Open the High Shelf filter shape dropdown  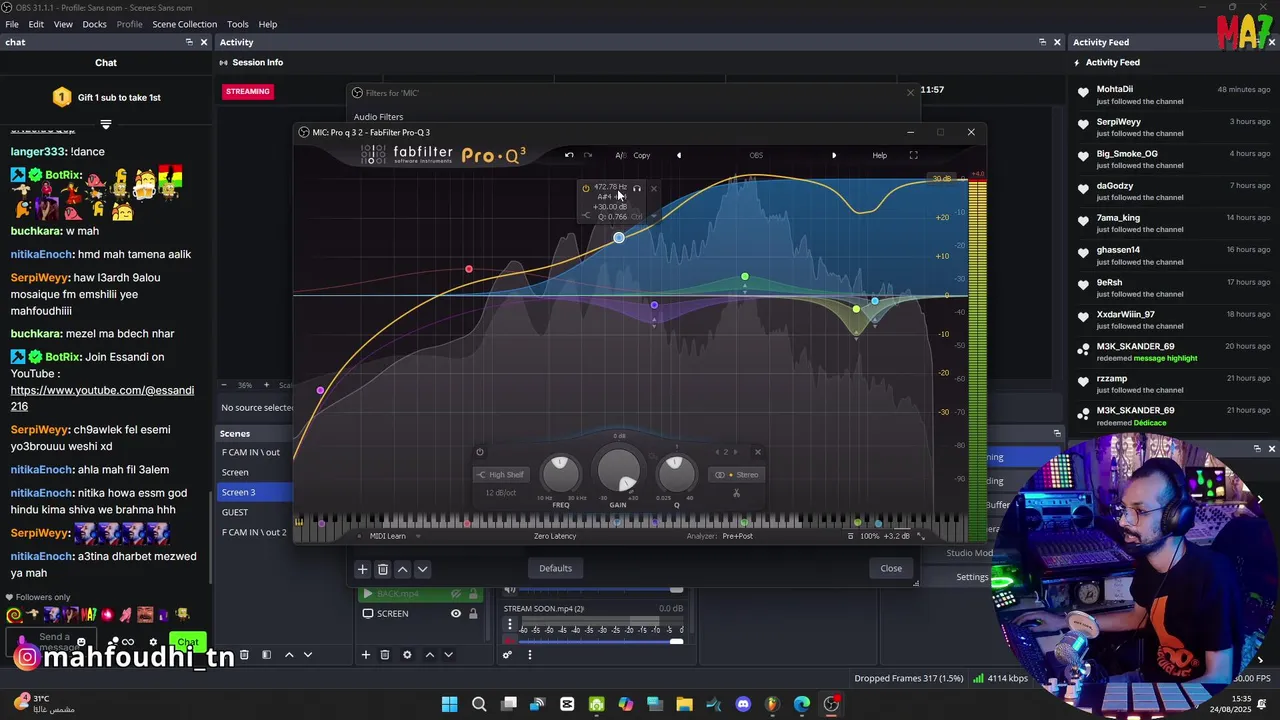click(501, 475)
